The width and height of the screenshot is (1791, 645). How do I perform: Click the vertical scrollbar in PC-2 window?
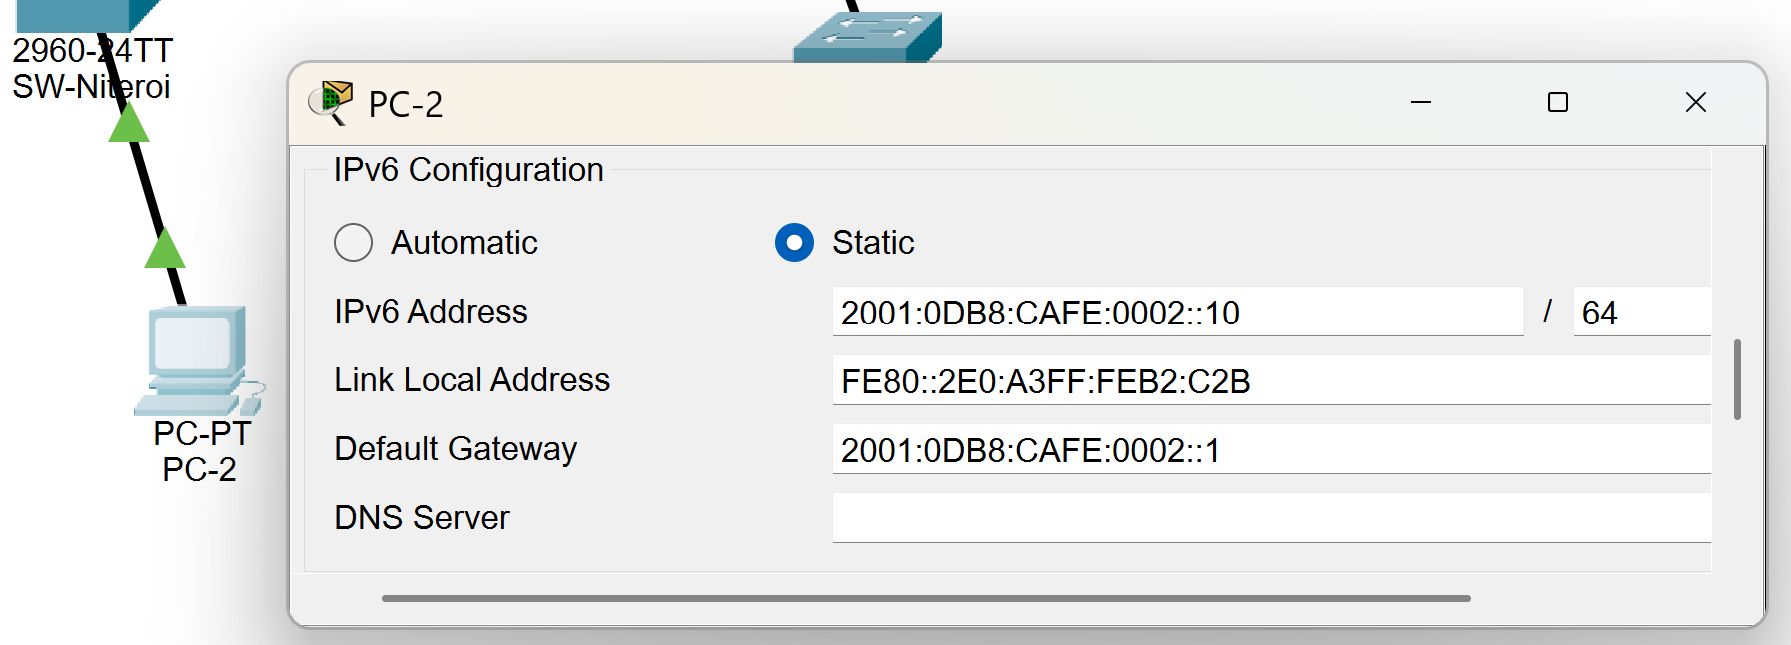point(1737,380)
